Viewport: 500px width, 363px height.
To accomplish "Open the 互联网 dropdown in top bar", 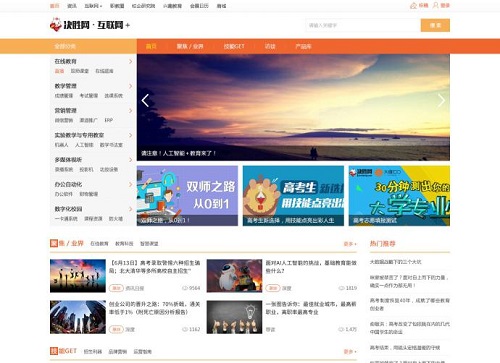I will [93, 6].
